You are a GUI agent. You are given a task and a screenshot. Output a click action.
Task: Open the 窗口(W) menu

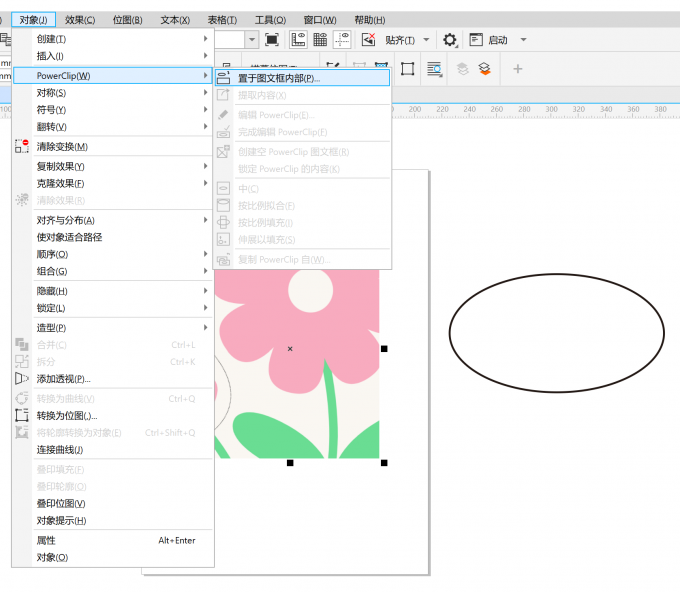point(320,20)
